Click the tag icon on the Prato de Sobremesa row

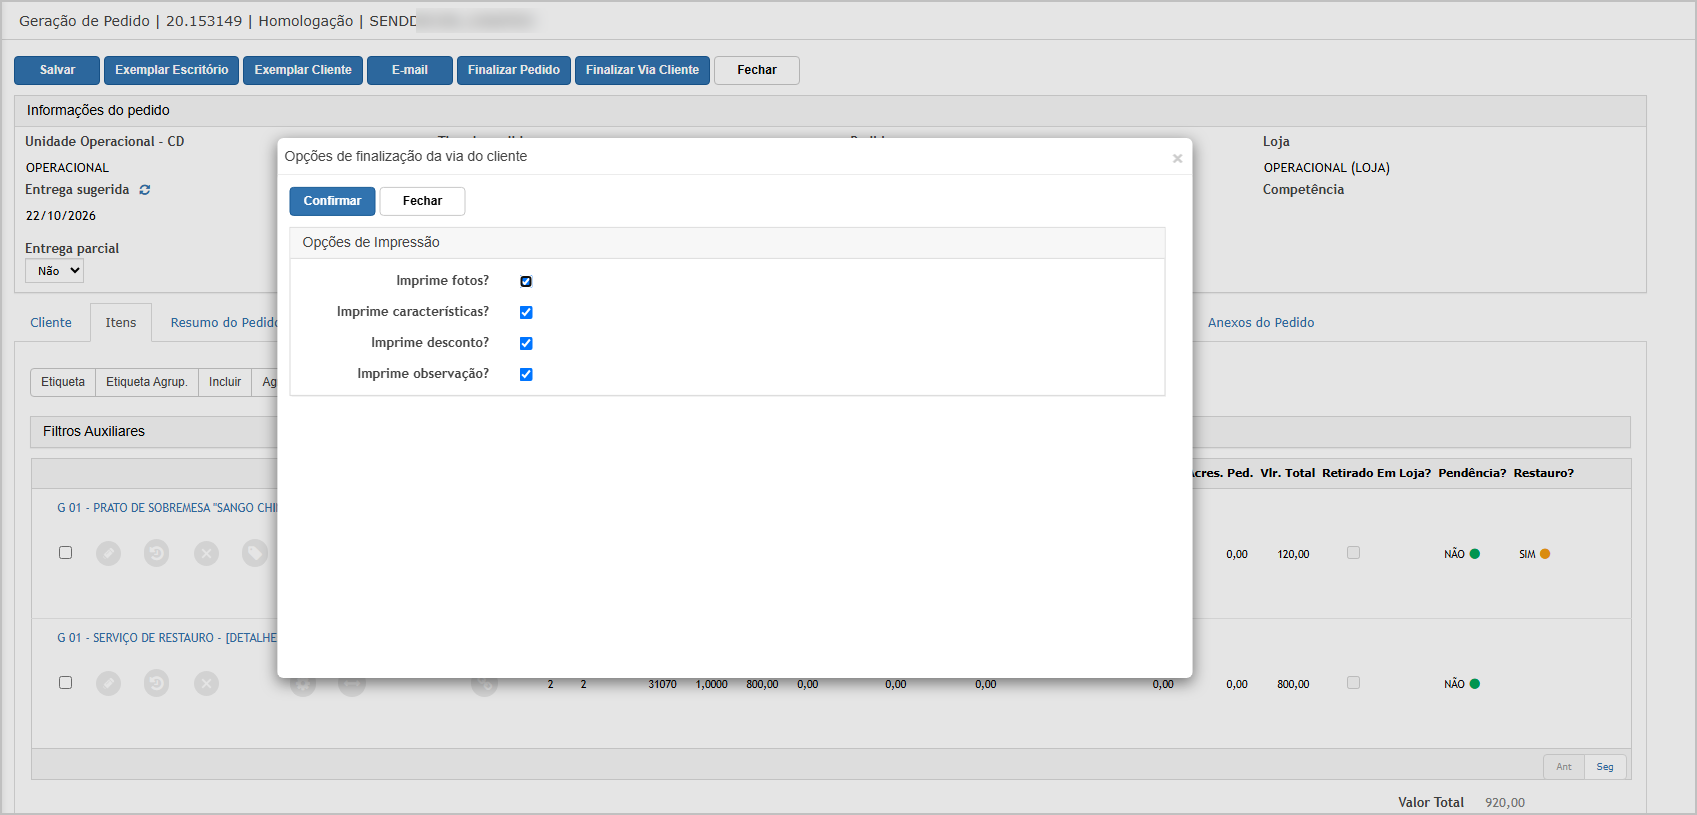(x=255, y=553)
